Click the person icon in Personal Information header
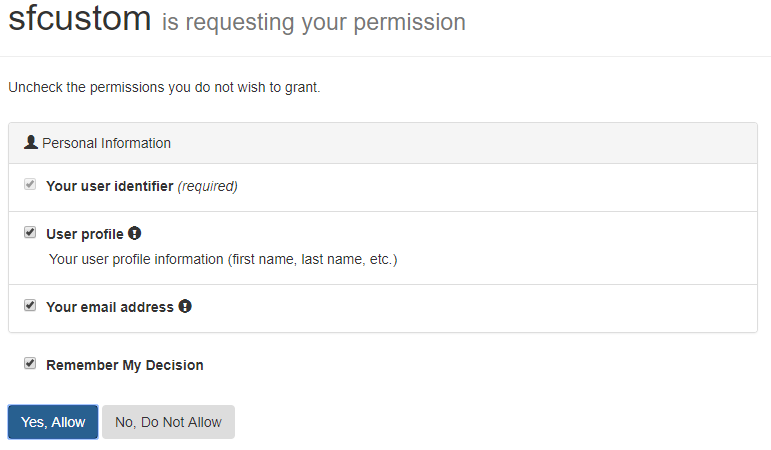The height and width of the screenshot is (450, 771). (x=31, y=142)
